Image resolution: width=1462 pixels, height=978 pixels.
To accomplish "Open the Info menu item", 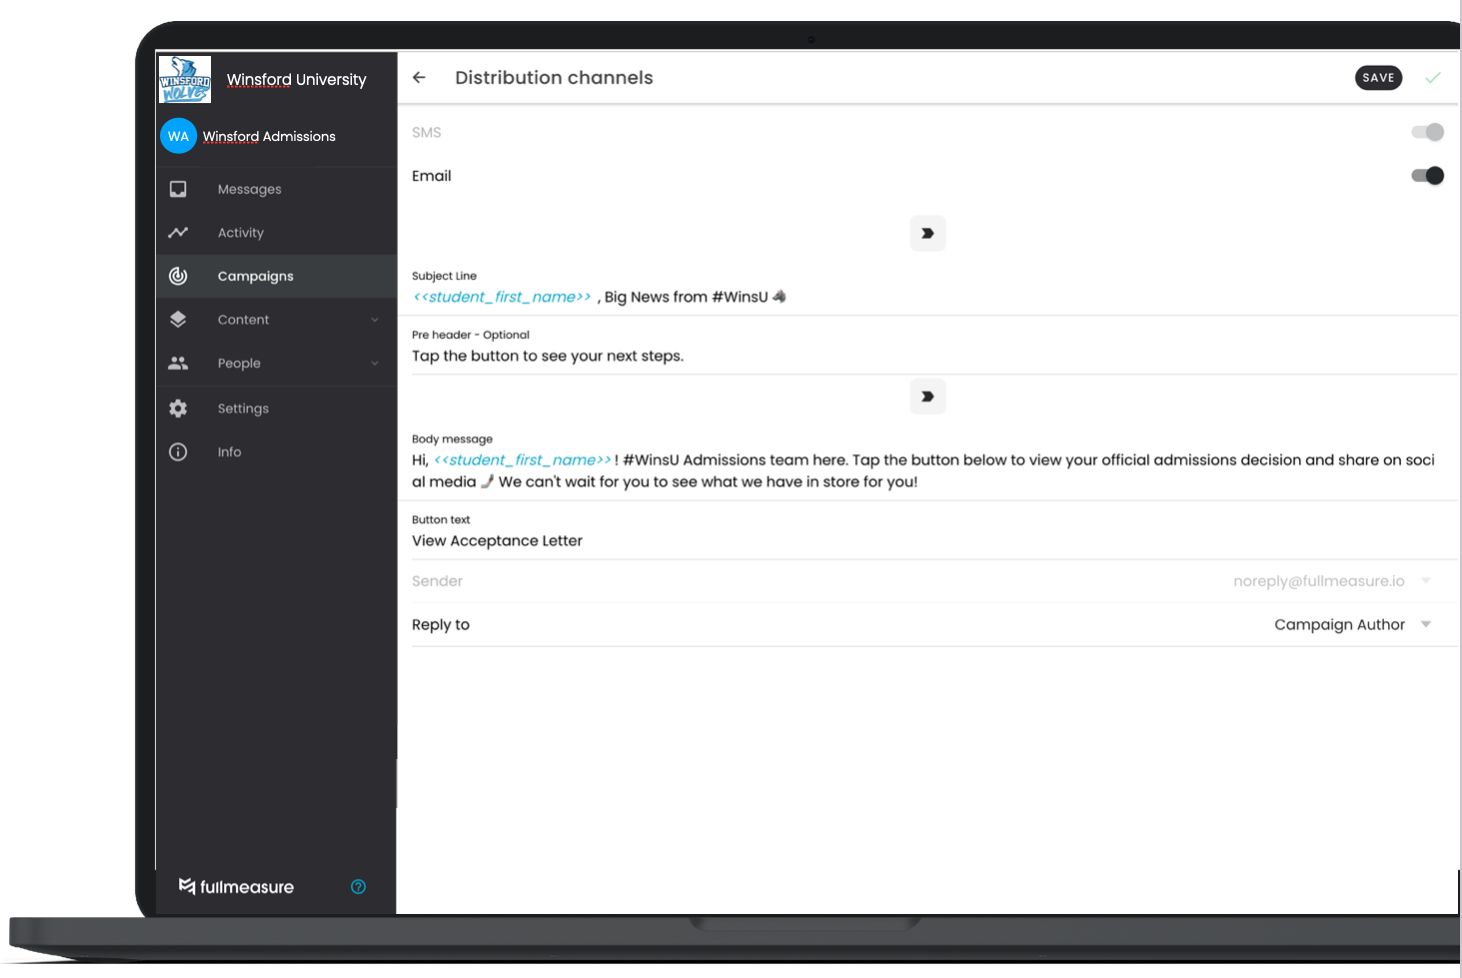I will (x=277, y=452).
